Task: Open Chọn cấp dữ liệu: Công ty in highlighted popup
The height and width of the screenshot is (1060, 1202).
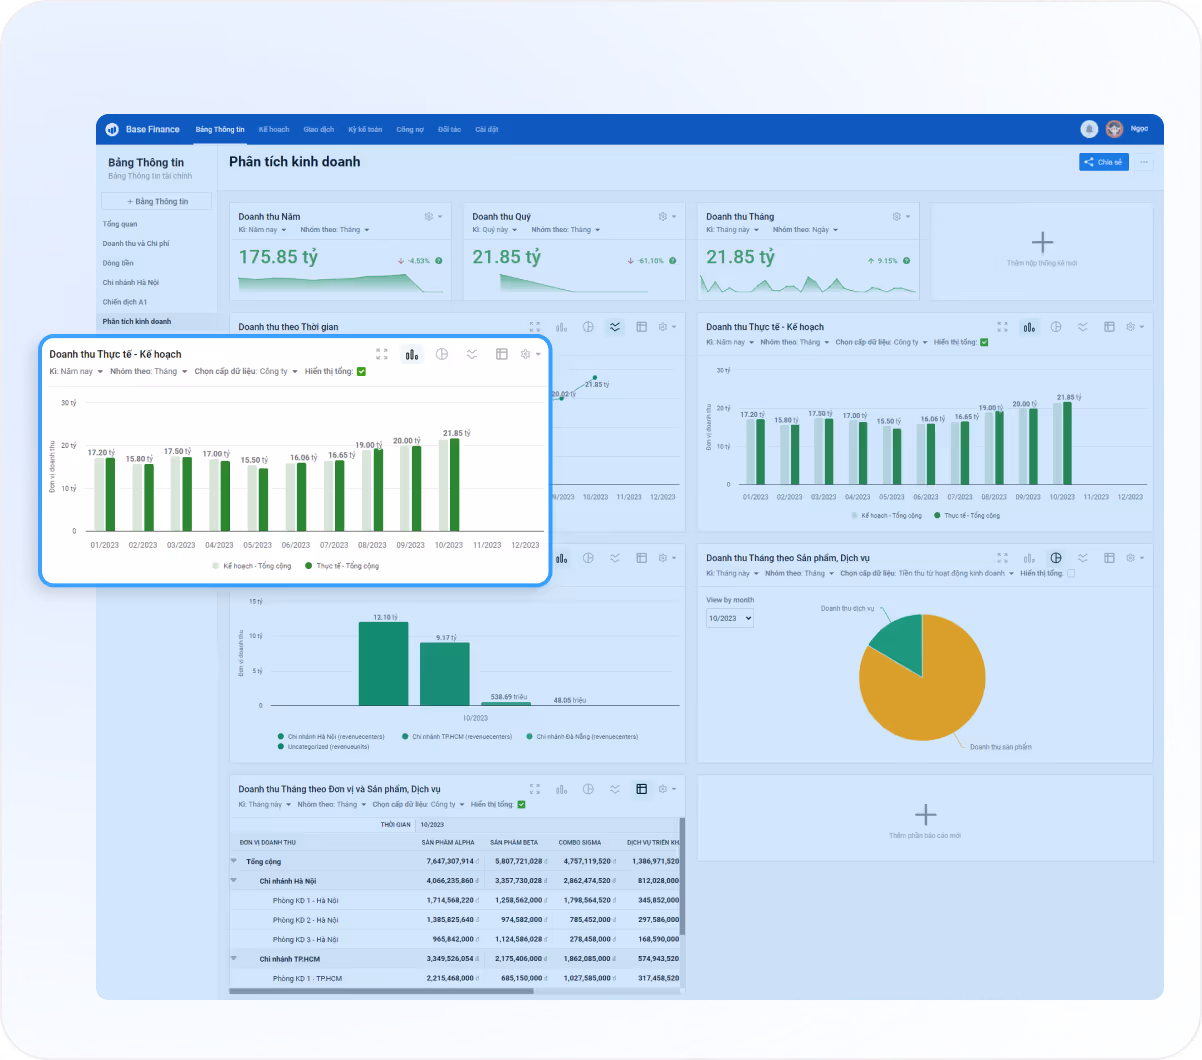Action: click(x=246, y=371)
